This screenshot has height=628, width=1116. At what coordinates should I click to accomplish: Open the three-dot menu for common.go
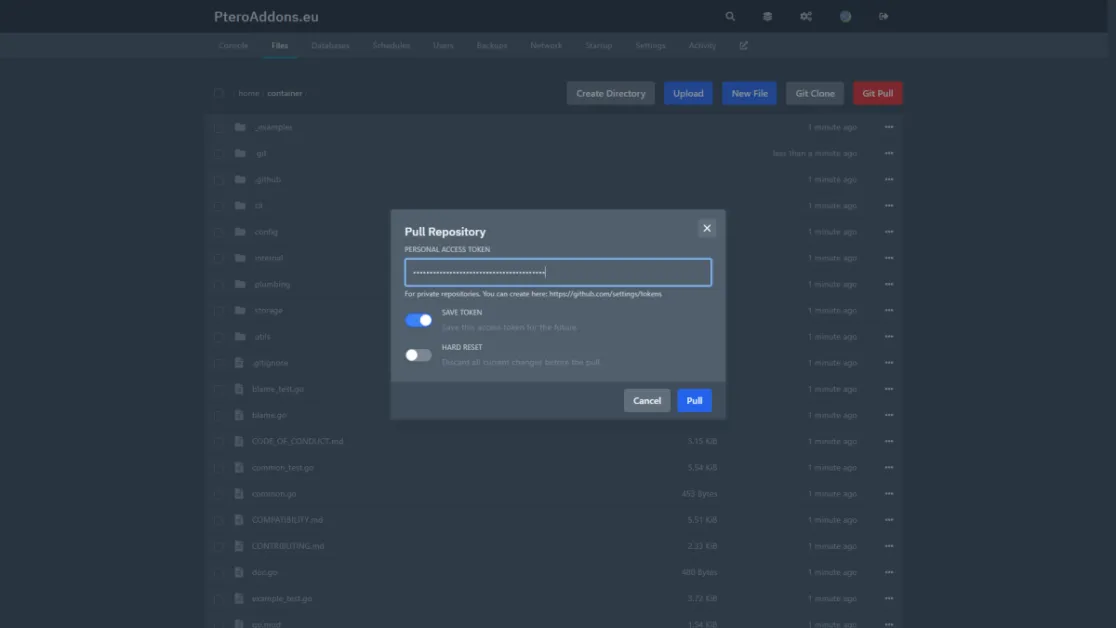(889, 494)
